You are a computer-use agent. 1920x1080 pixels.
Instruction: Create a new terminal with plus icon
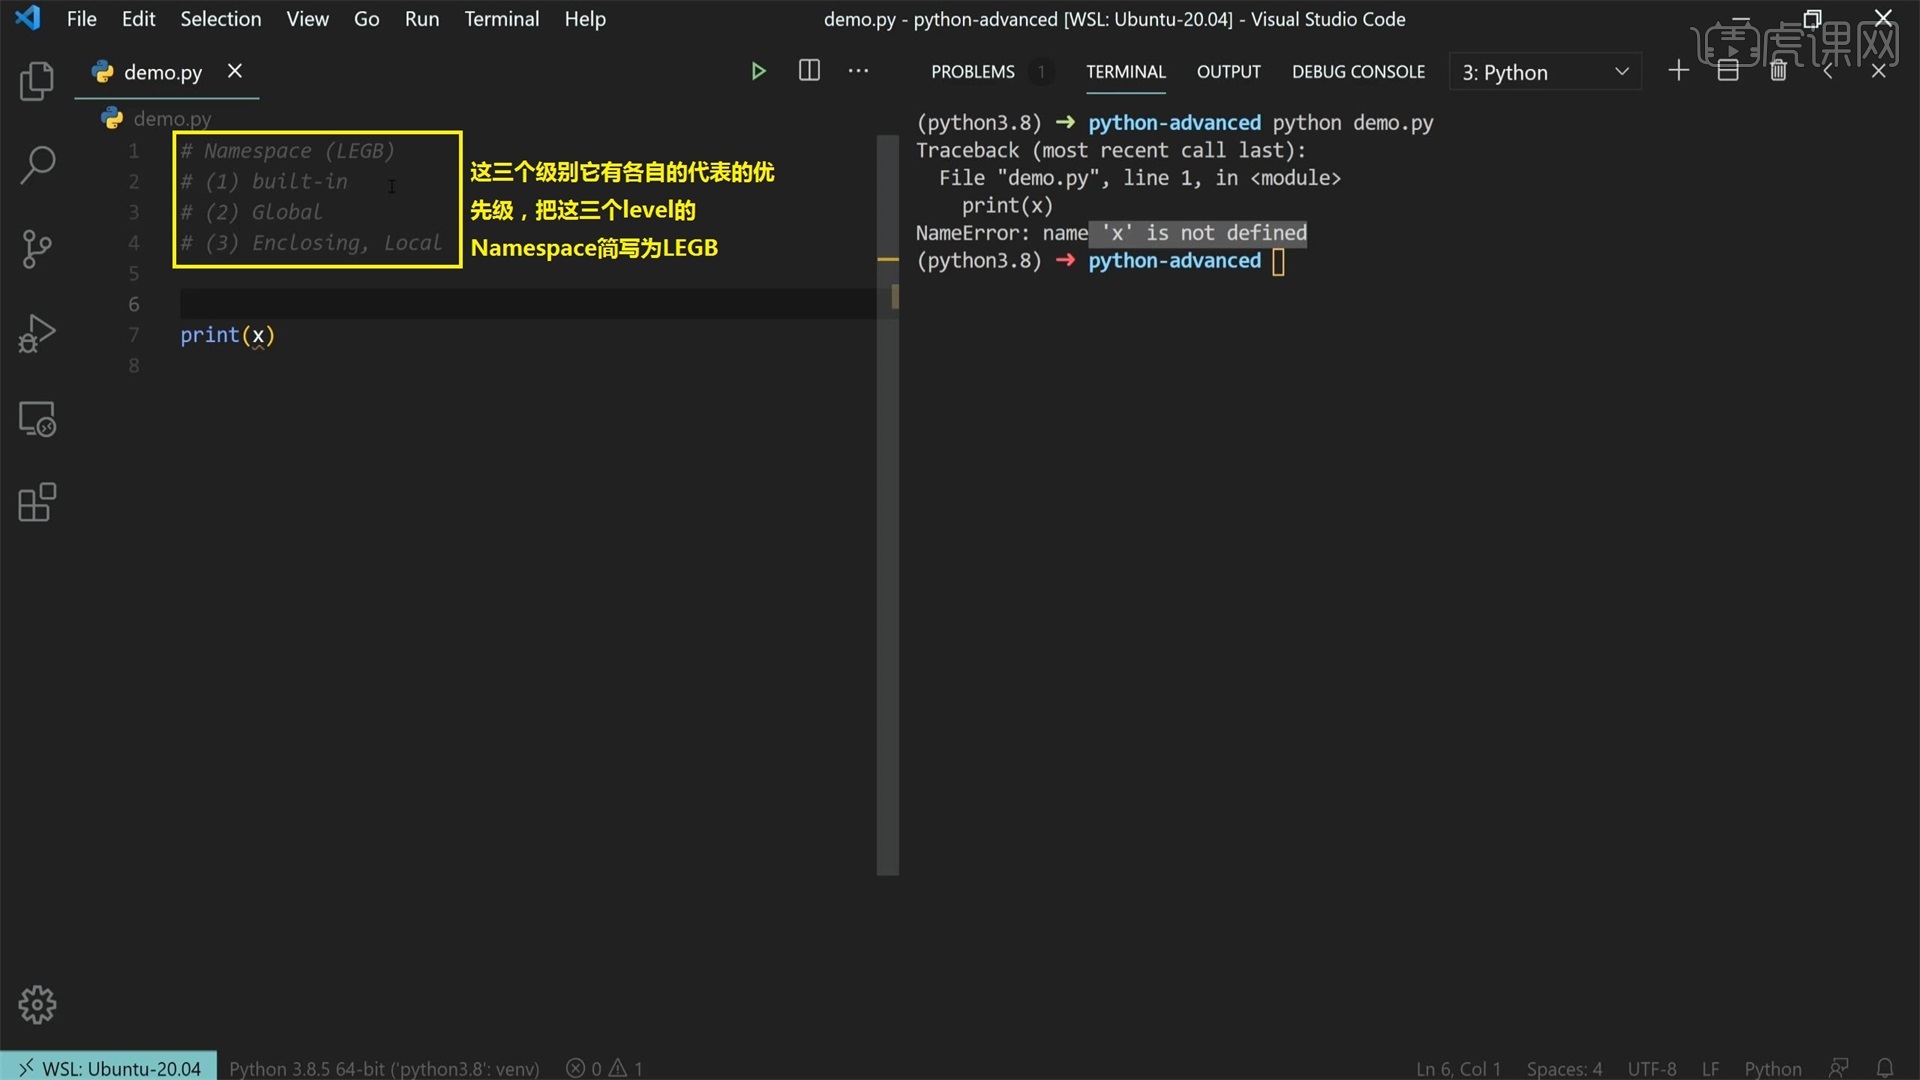[x=1678, y=70]
